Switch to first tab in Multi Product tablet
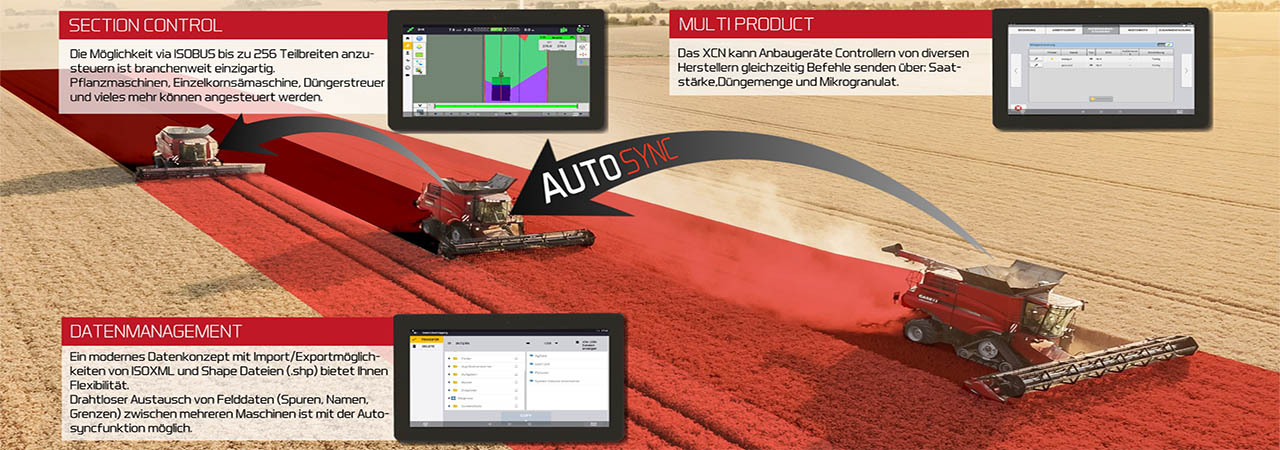 pyautogui.click(x=1027, y=30)
